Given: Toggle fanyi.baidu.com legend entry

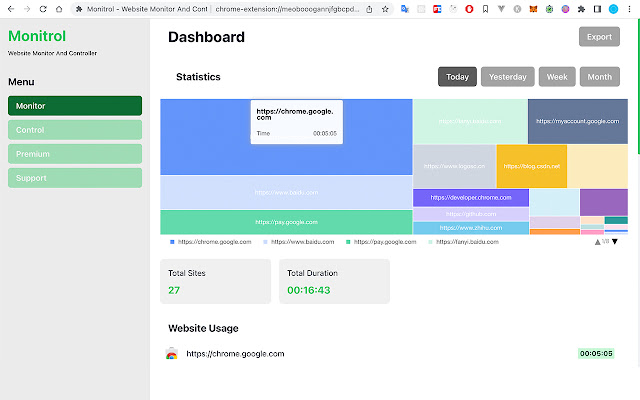Looking at the screenshot, I should pyautogui.click(x=464, y=242).
